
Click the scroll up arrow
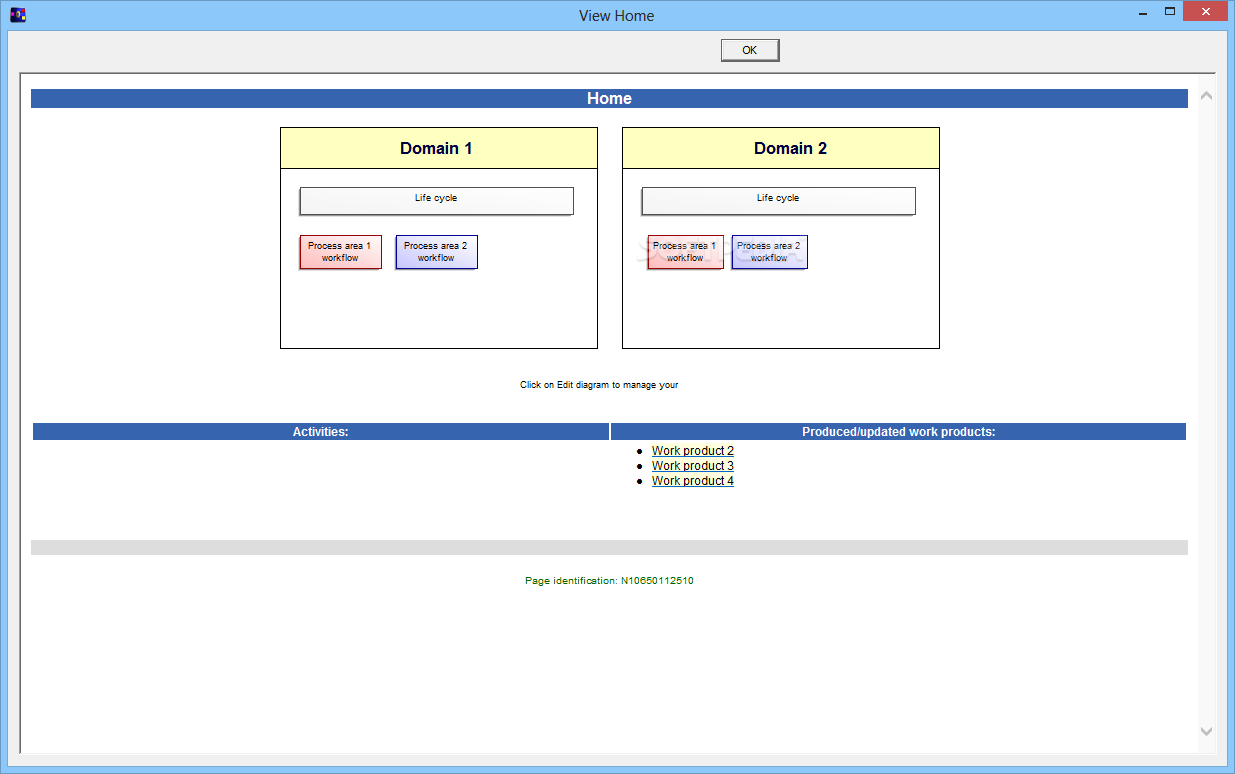click(1206, 96)
